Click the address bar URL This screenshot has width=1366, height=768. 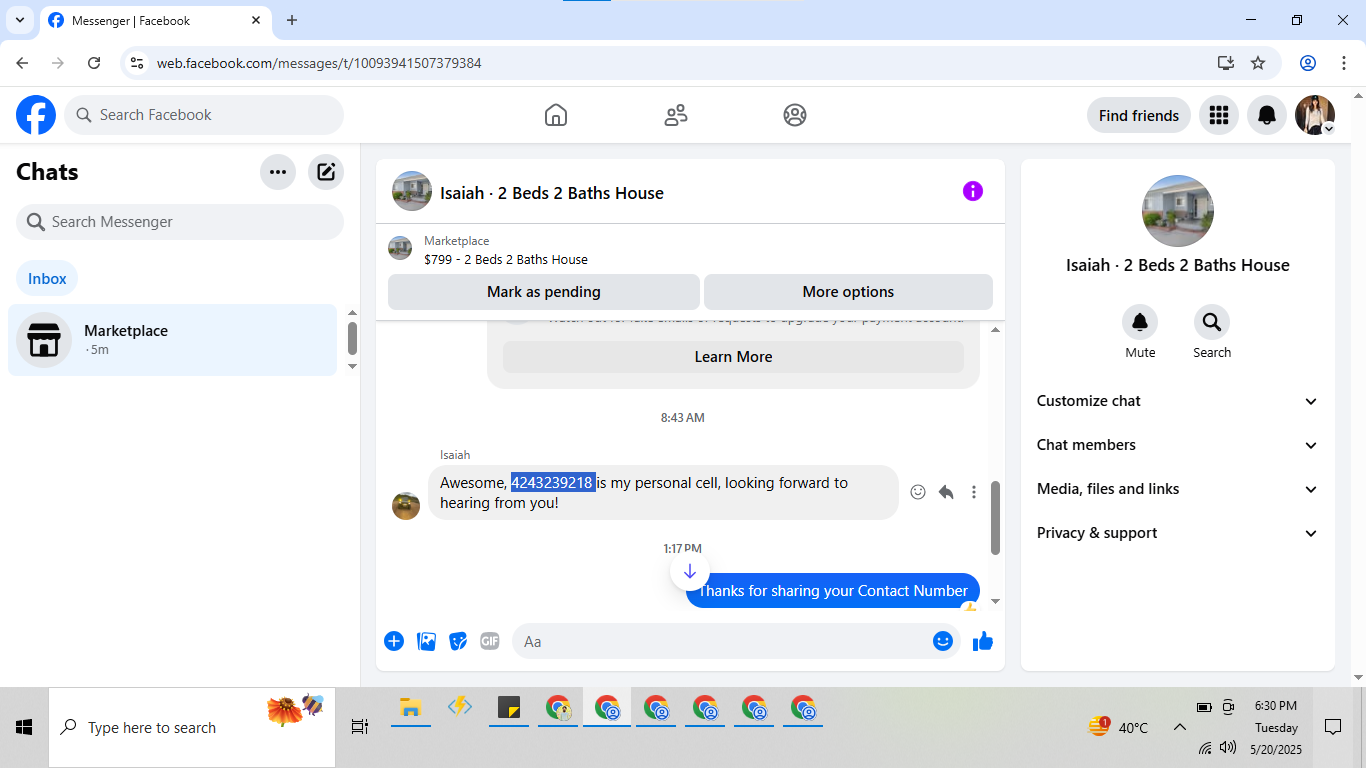(x=319, y=63)
